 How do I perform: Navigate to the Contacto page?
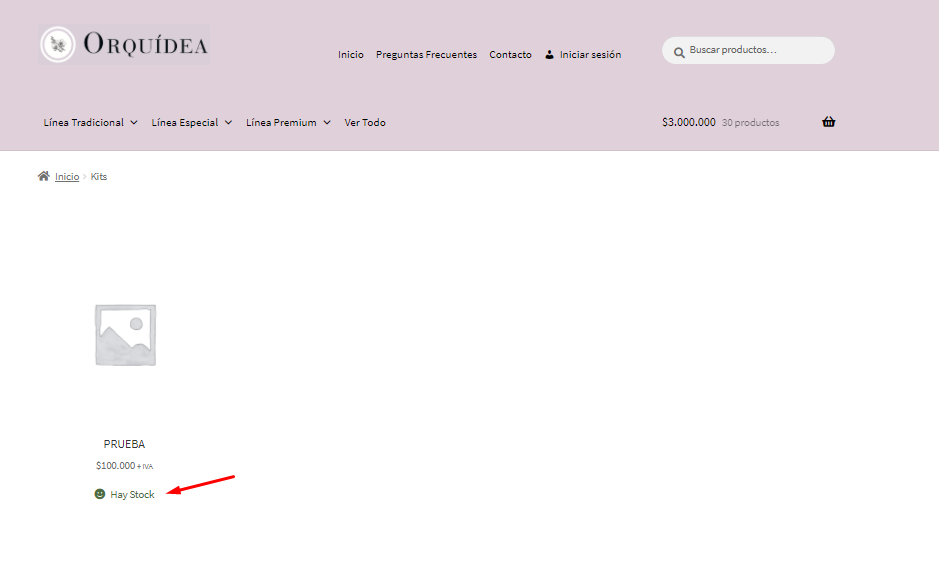510,55
